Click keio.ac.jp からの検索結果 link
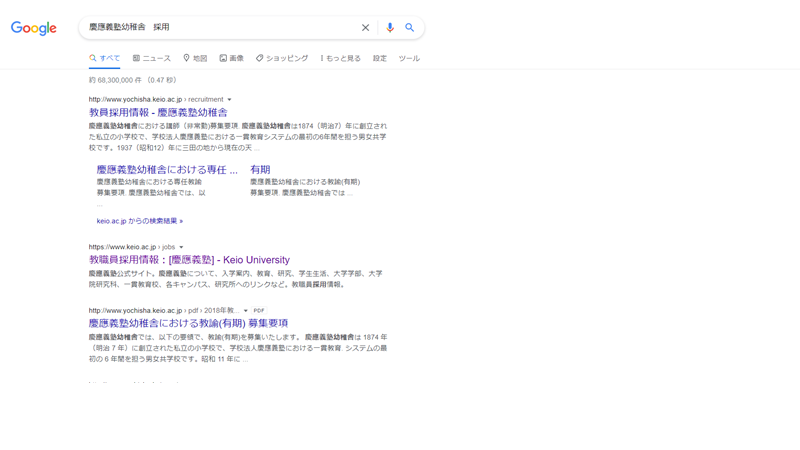Image resolution: width=800 pixels, height=450 pixels. click(x=140, y=221)
